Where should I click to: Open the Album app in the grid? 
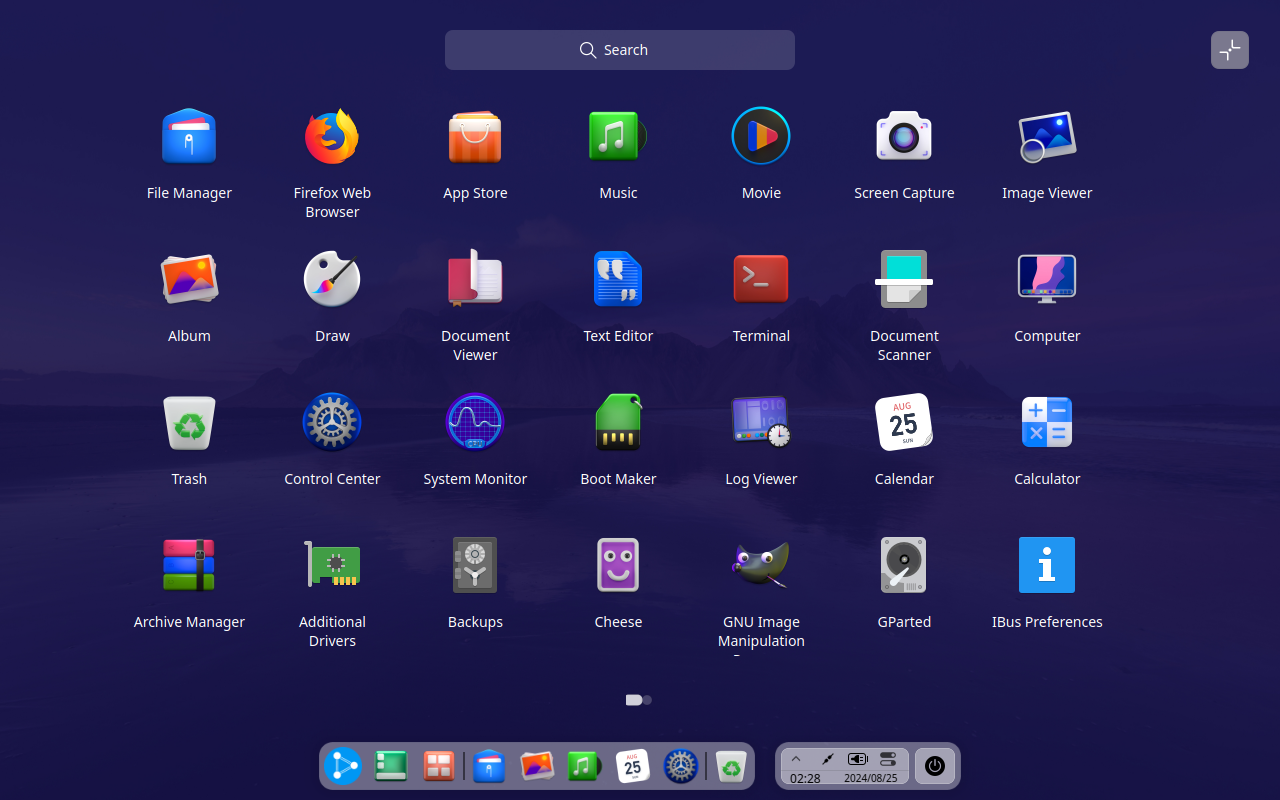click(x=189, y=279)
